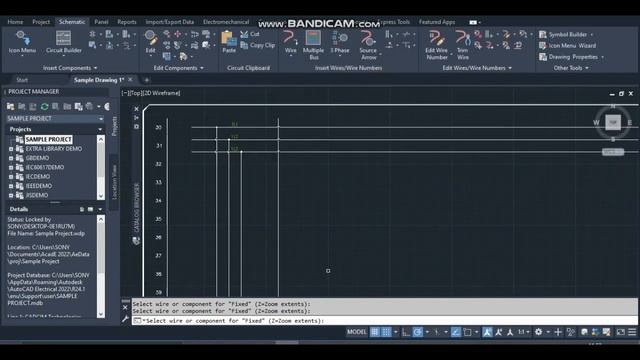Open the Electromechanical tab
This screenshot has width=640, height=360.
click(x=226, y=22)
